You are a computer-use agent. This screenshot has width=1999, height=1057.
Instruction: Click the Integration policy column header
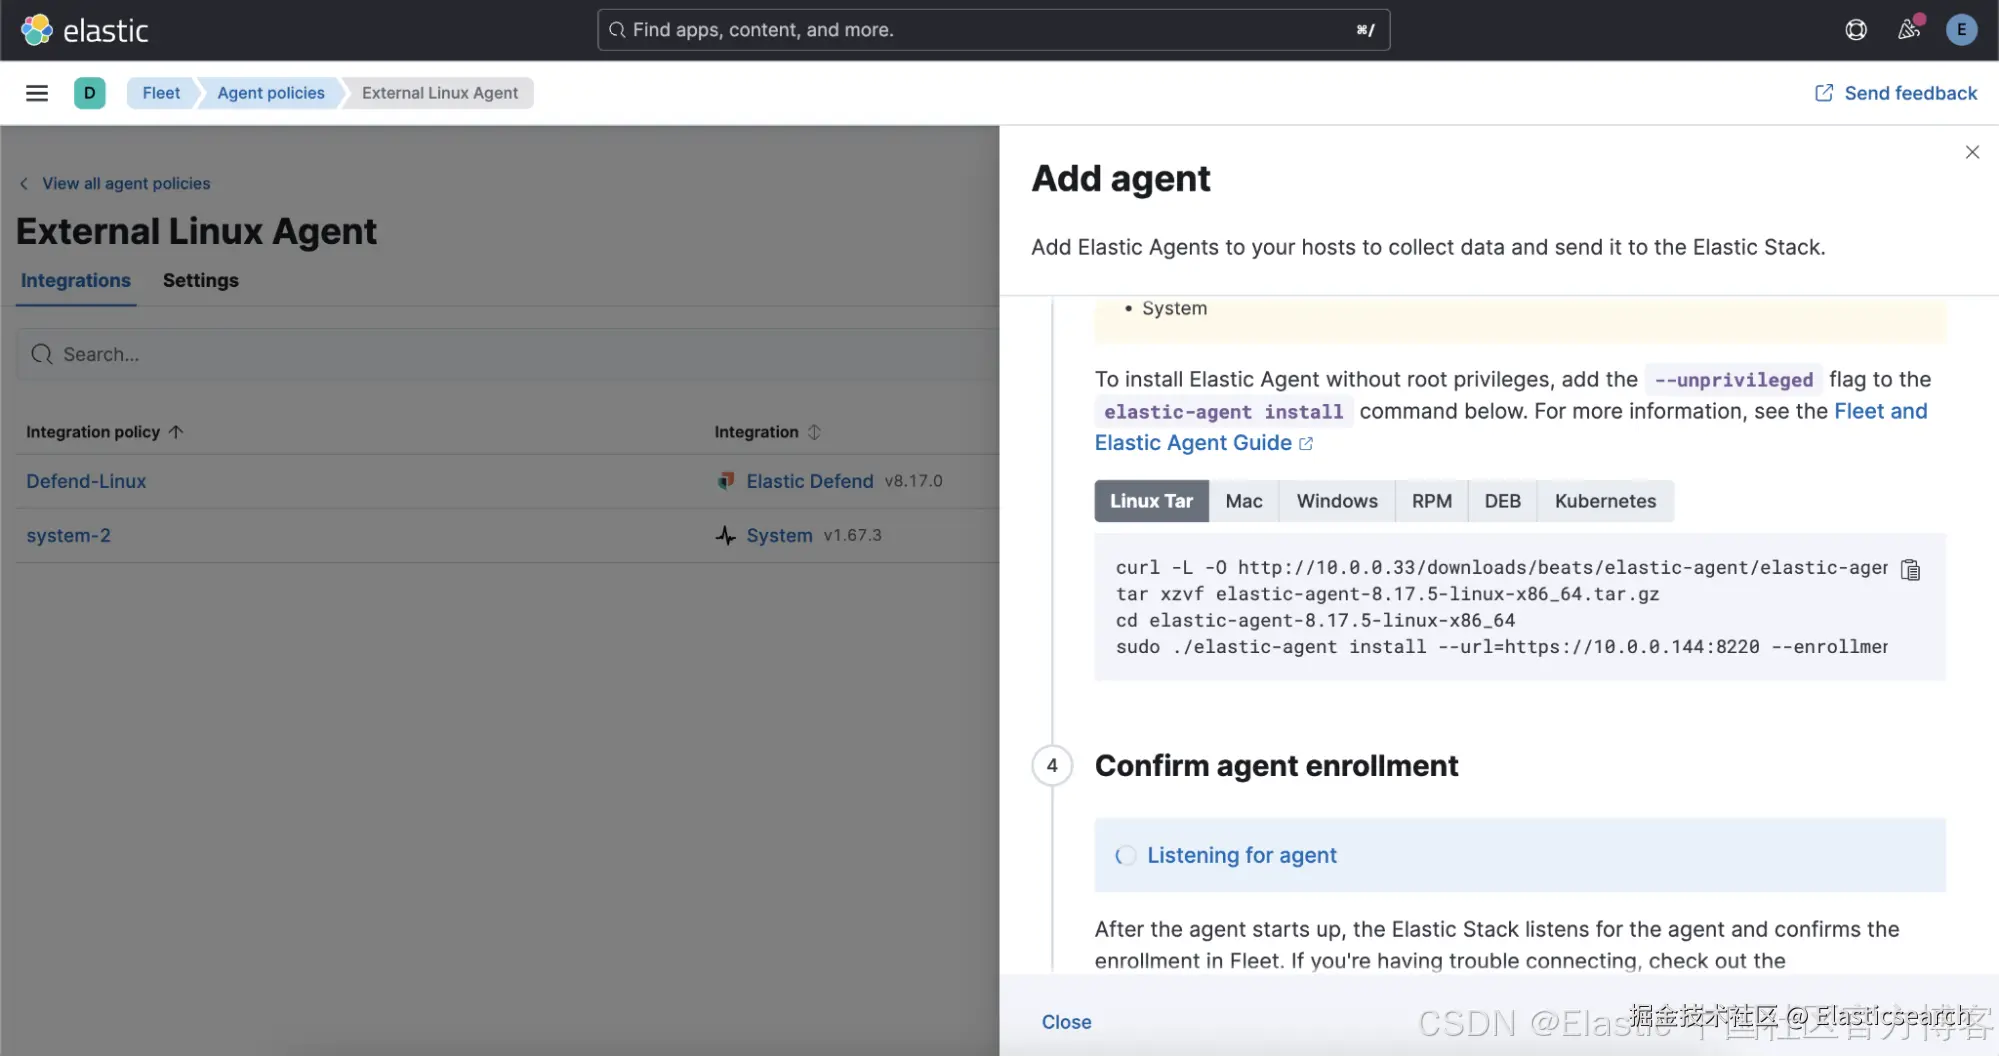click(93, 432)
